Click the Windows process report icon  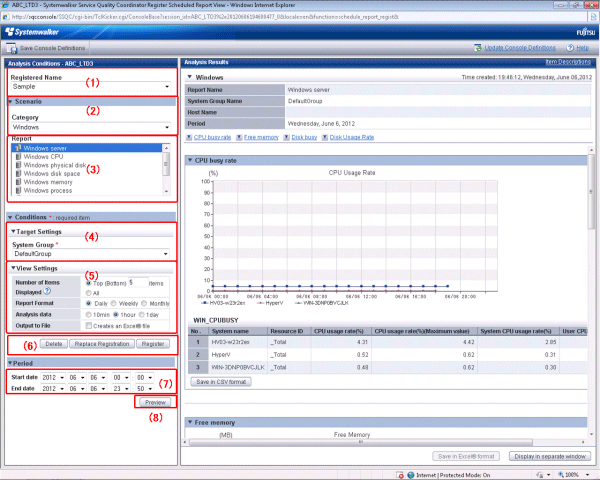tap(18, 190)
